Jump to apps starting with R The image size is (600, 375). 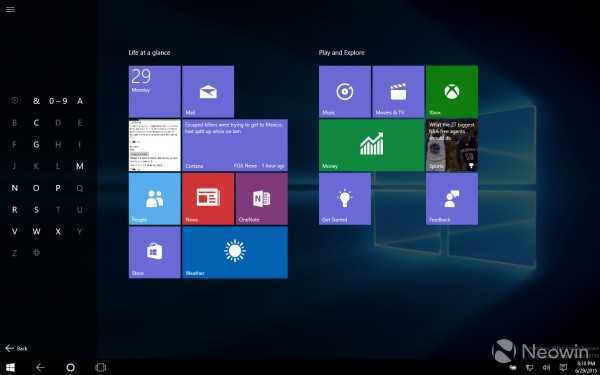click(x=15, y=210)
